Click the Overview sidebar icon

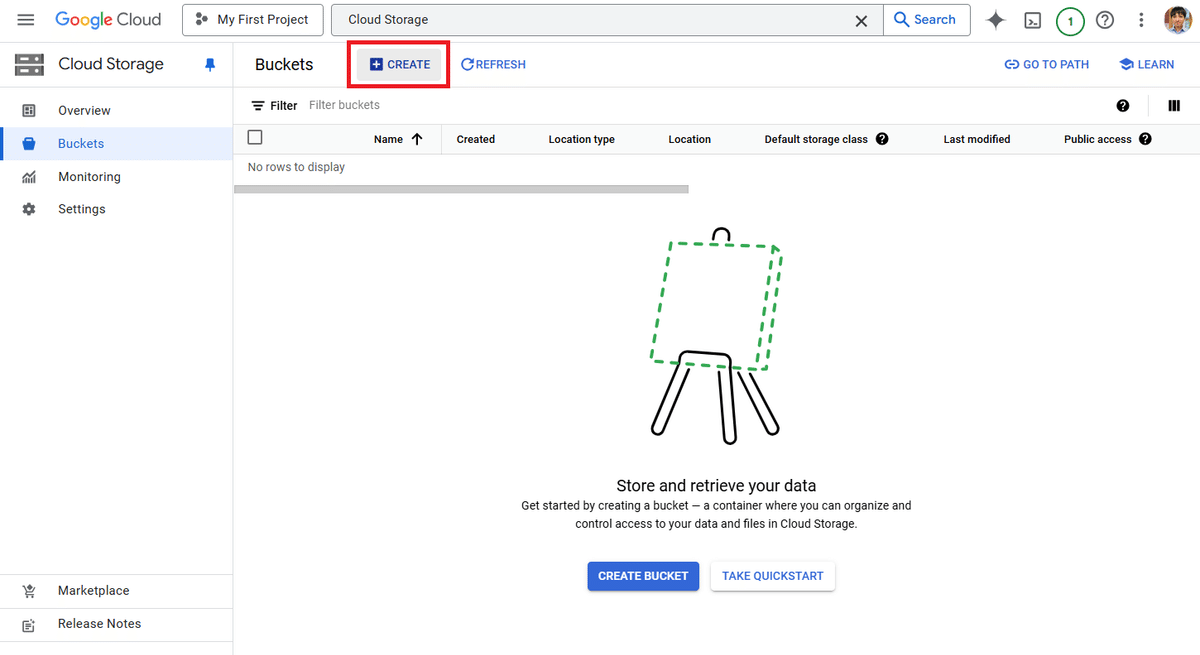tap(29, 110)
